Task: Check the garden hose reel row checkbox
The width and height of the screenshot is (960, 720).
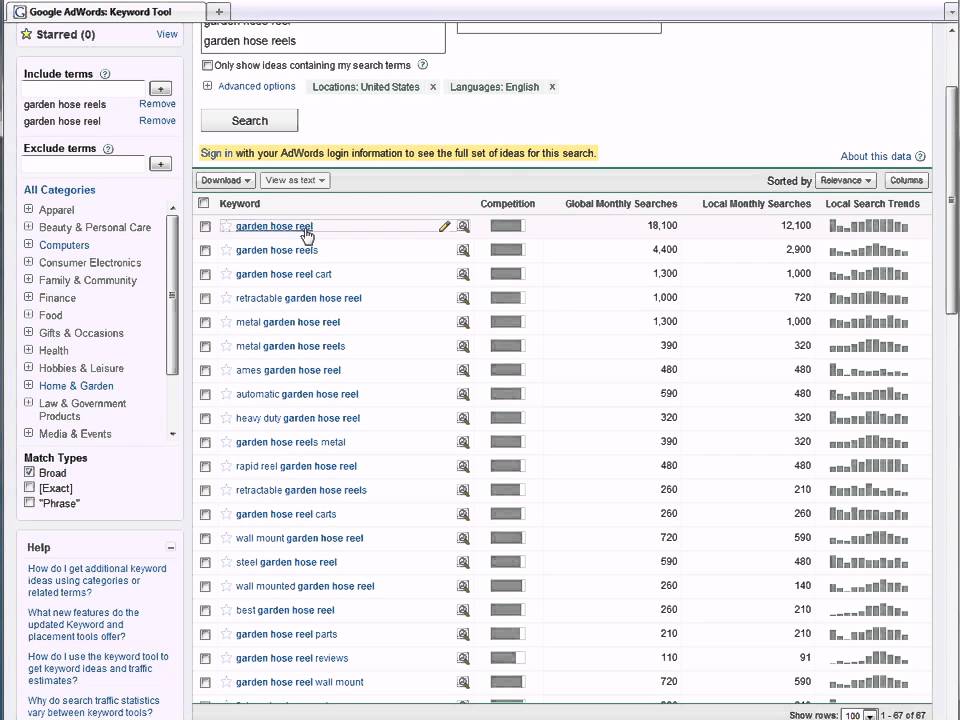Action: [x=205, y=227]
